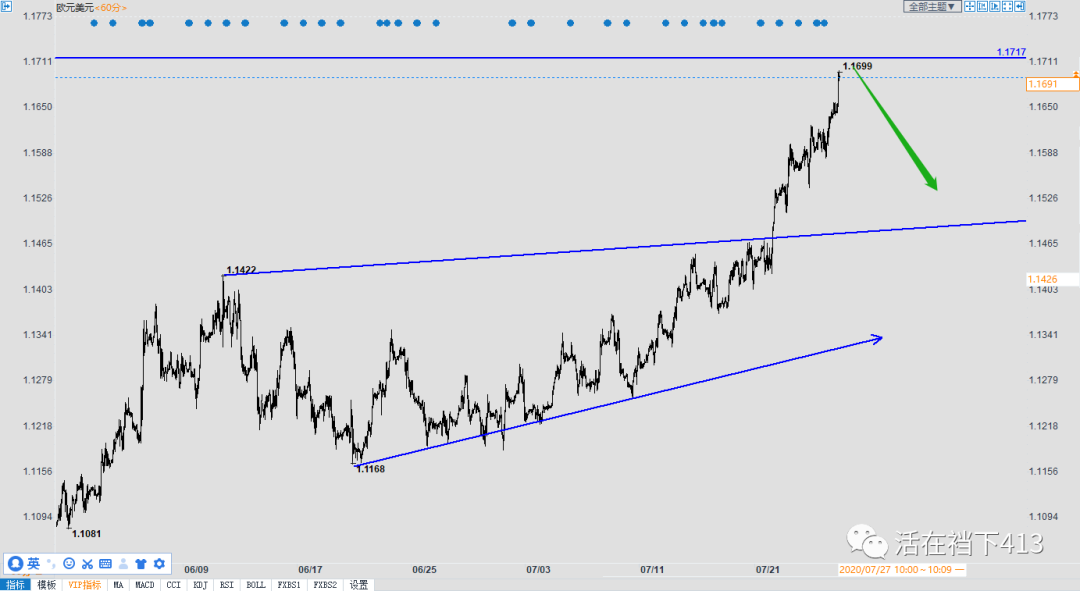Screen dimensions: 1080x591
Task: Select the FXBS2 indicator
Action: pyautogui.click(x=325, y=585)
